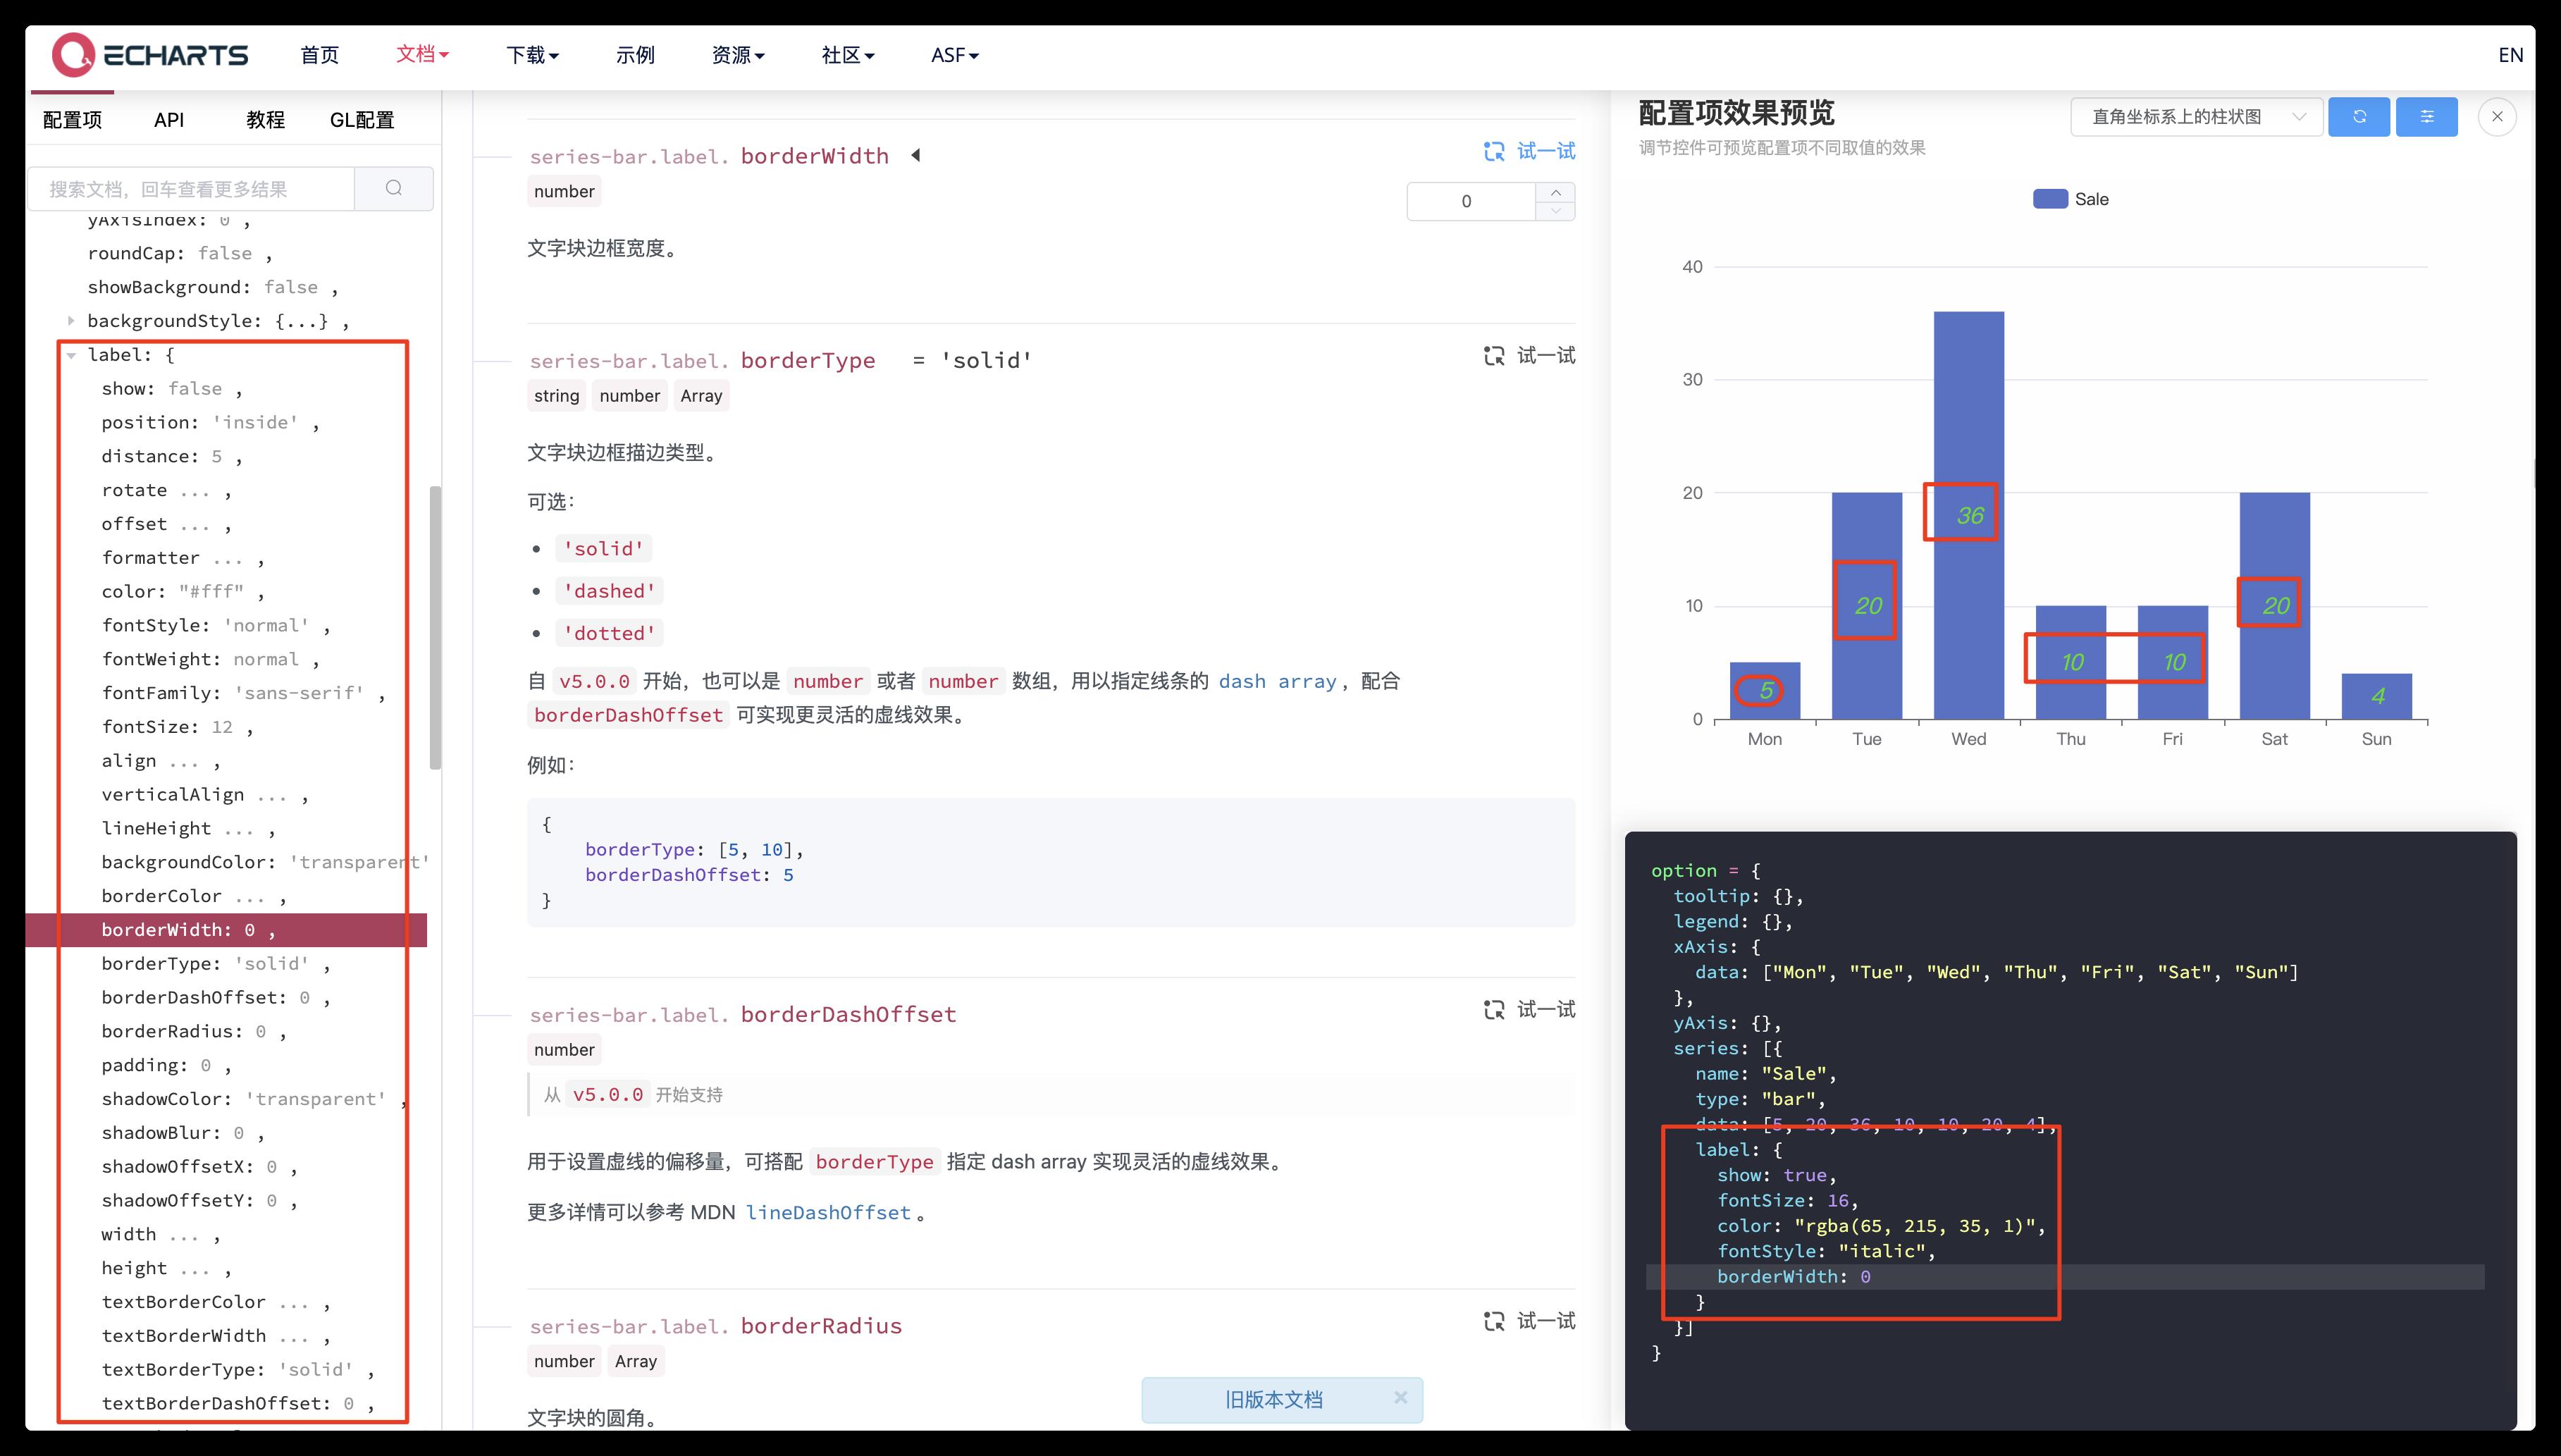Click the search documents input field
The image size is (2561, 1456).
tap(190, 188)
